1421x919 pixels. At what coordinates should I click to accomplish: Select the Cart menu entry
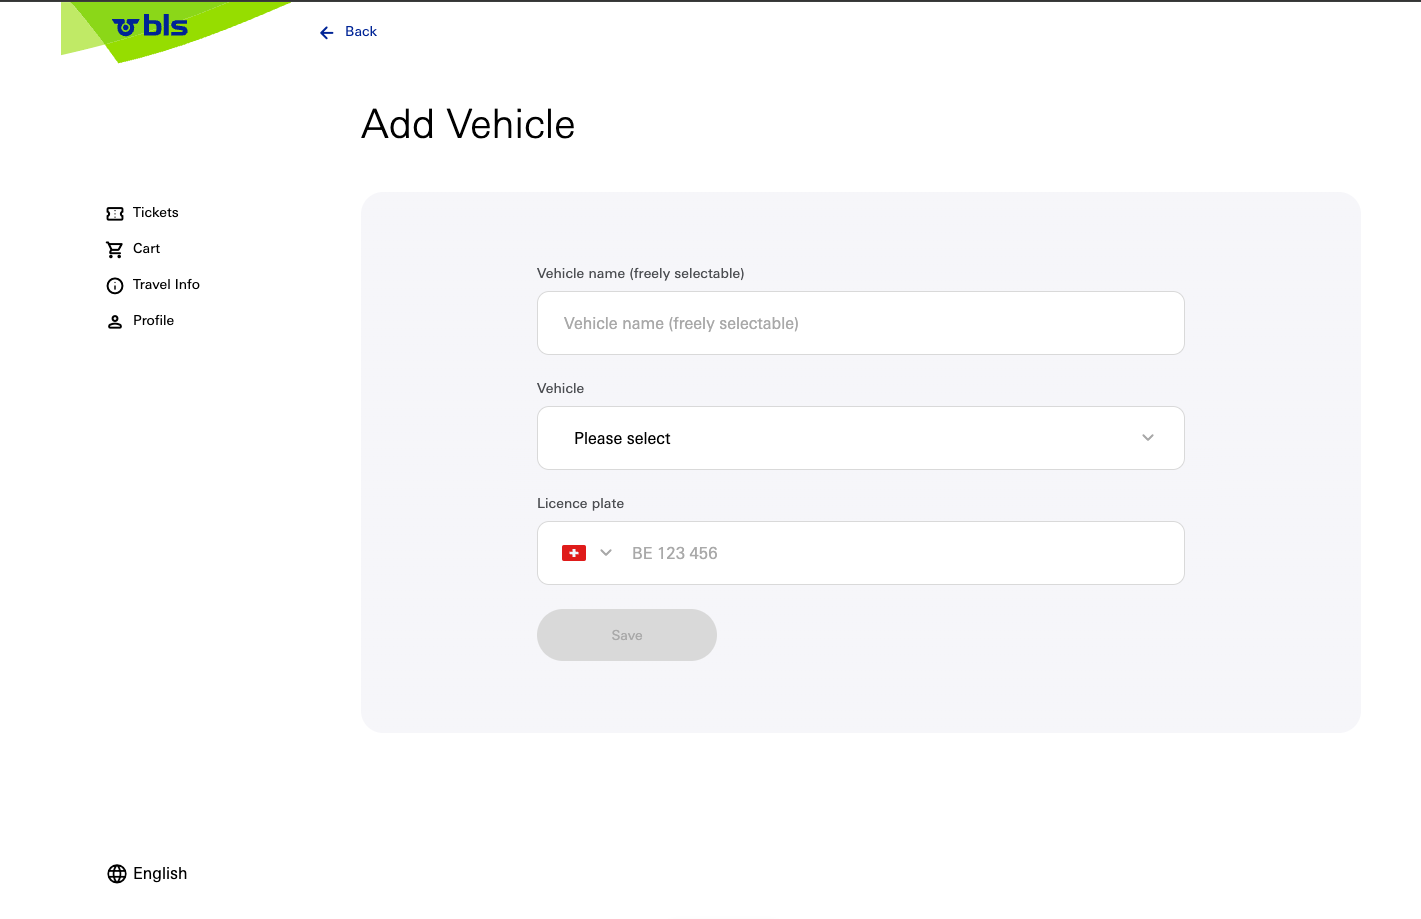tap(146, 248)
